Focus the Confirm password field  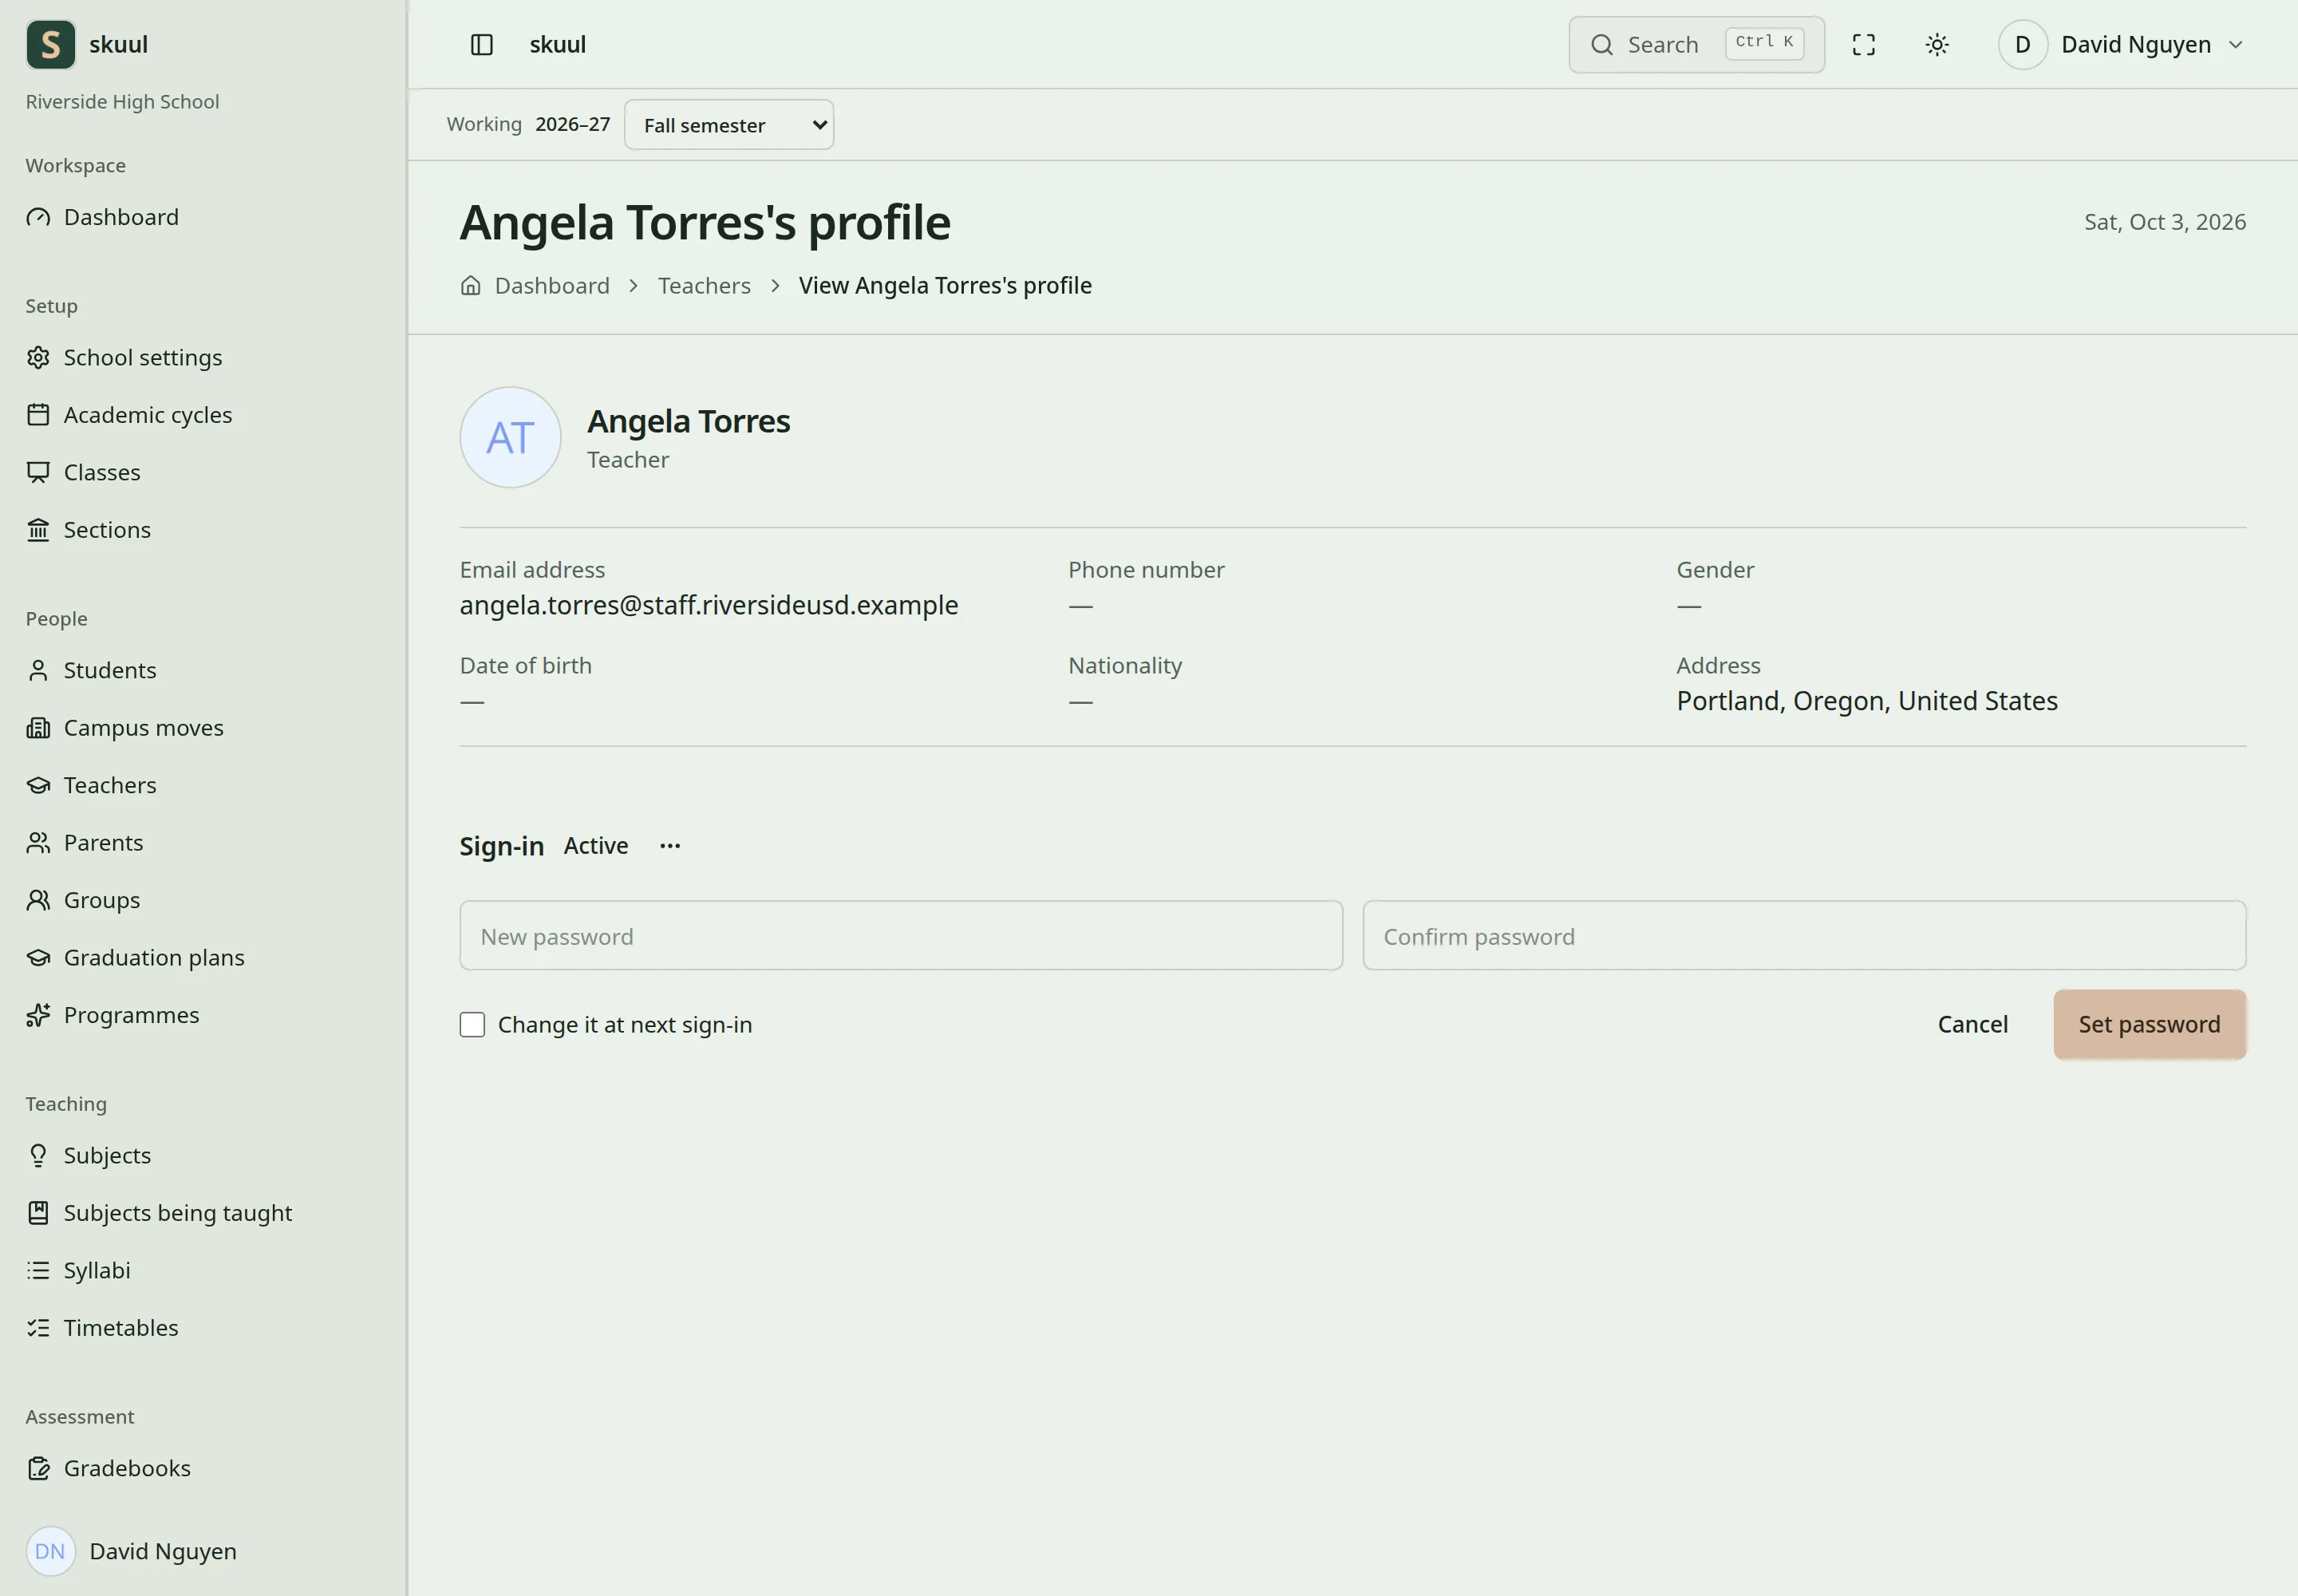click(1804, 936)
